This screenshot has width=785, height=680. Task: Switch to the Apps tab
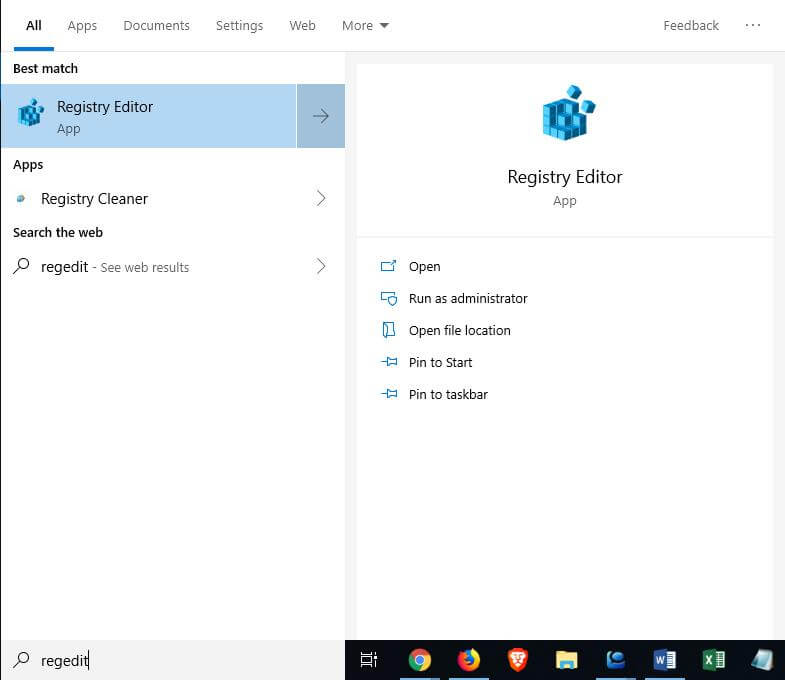82,26
